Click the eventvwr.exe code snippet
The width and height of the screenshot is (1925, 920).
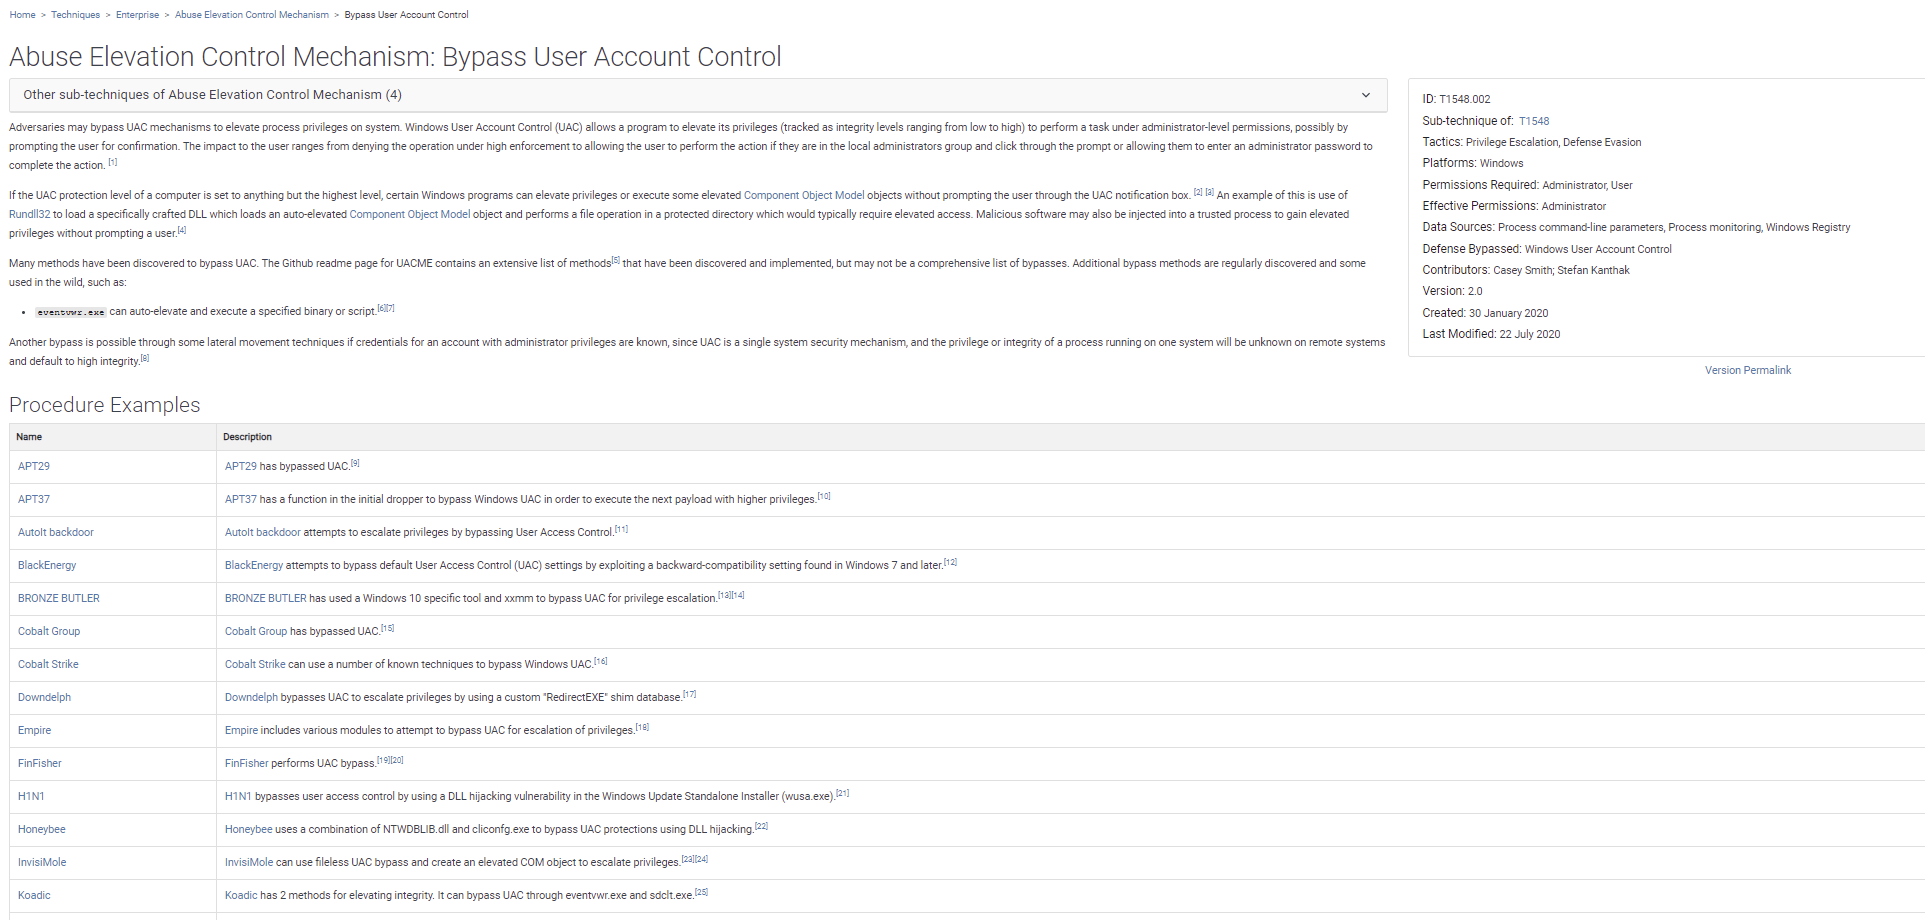(x=70, y=312)
